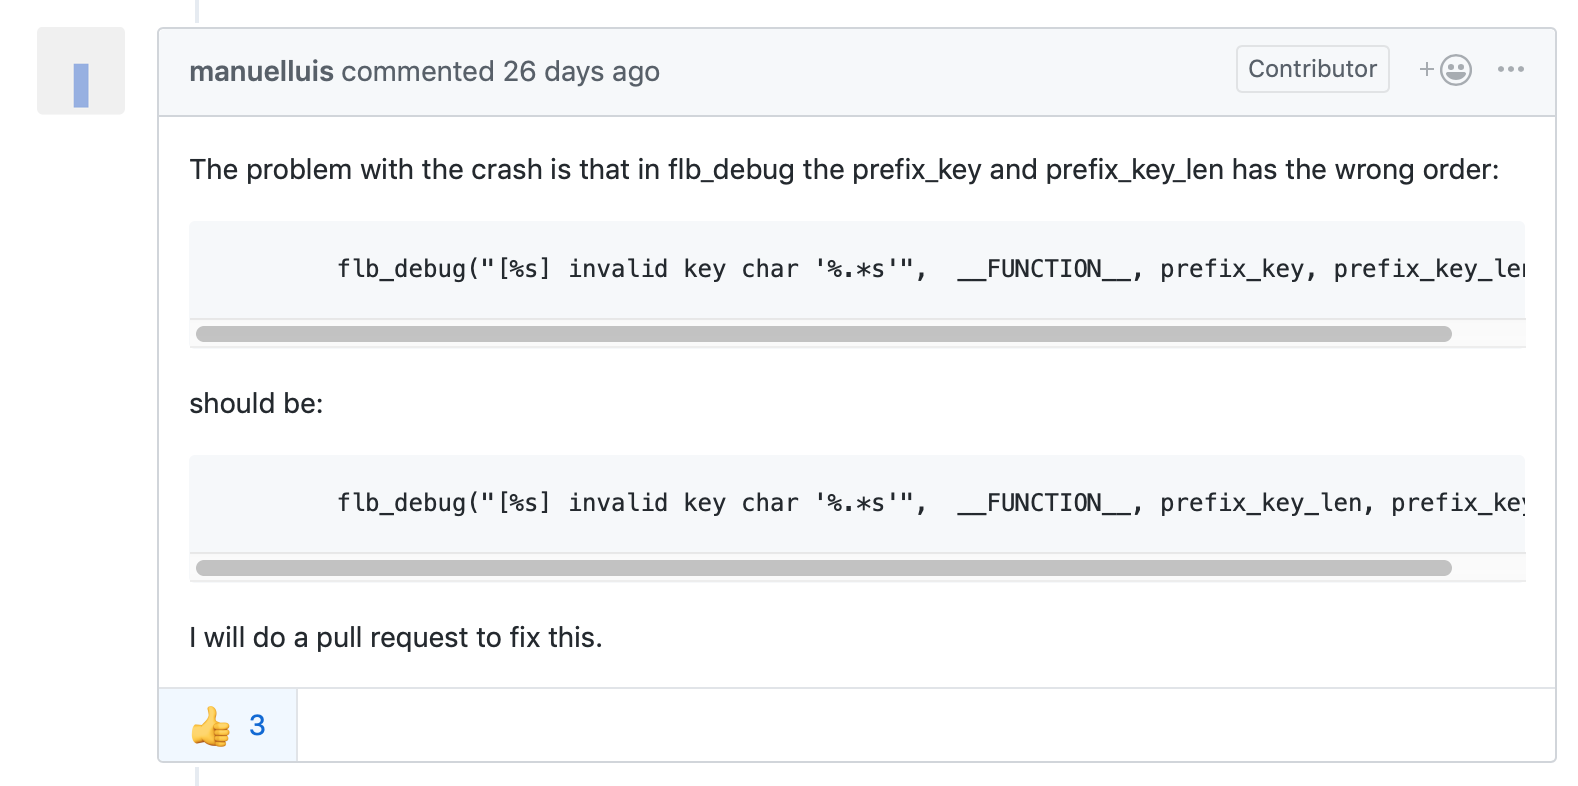
Task: Click the reaction count number 3
Action: pos(257,725)
